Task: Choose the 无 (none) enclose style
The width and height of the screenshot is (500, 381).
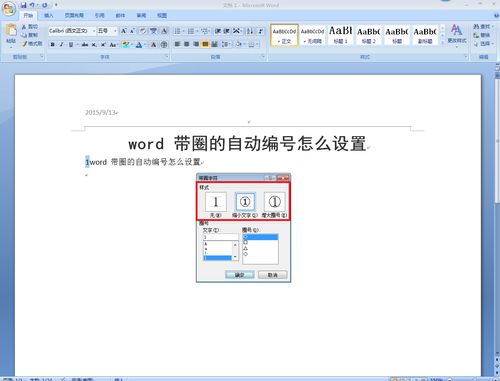Action: tap(216, 204)
